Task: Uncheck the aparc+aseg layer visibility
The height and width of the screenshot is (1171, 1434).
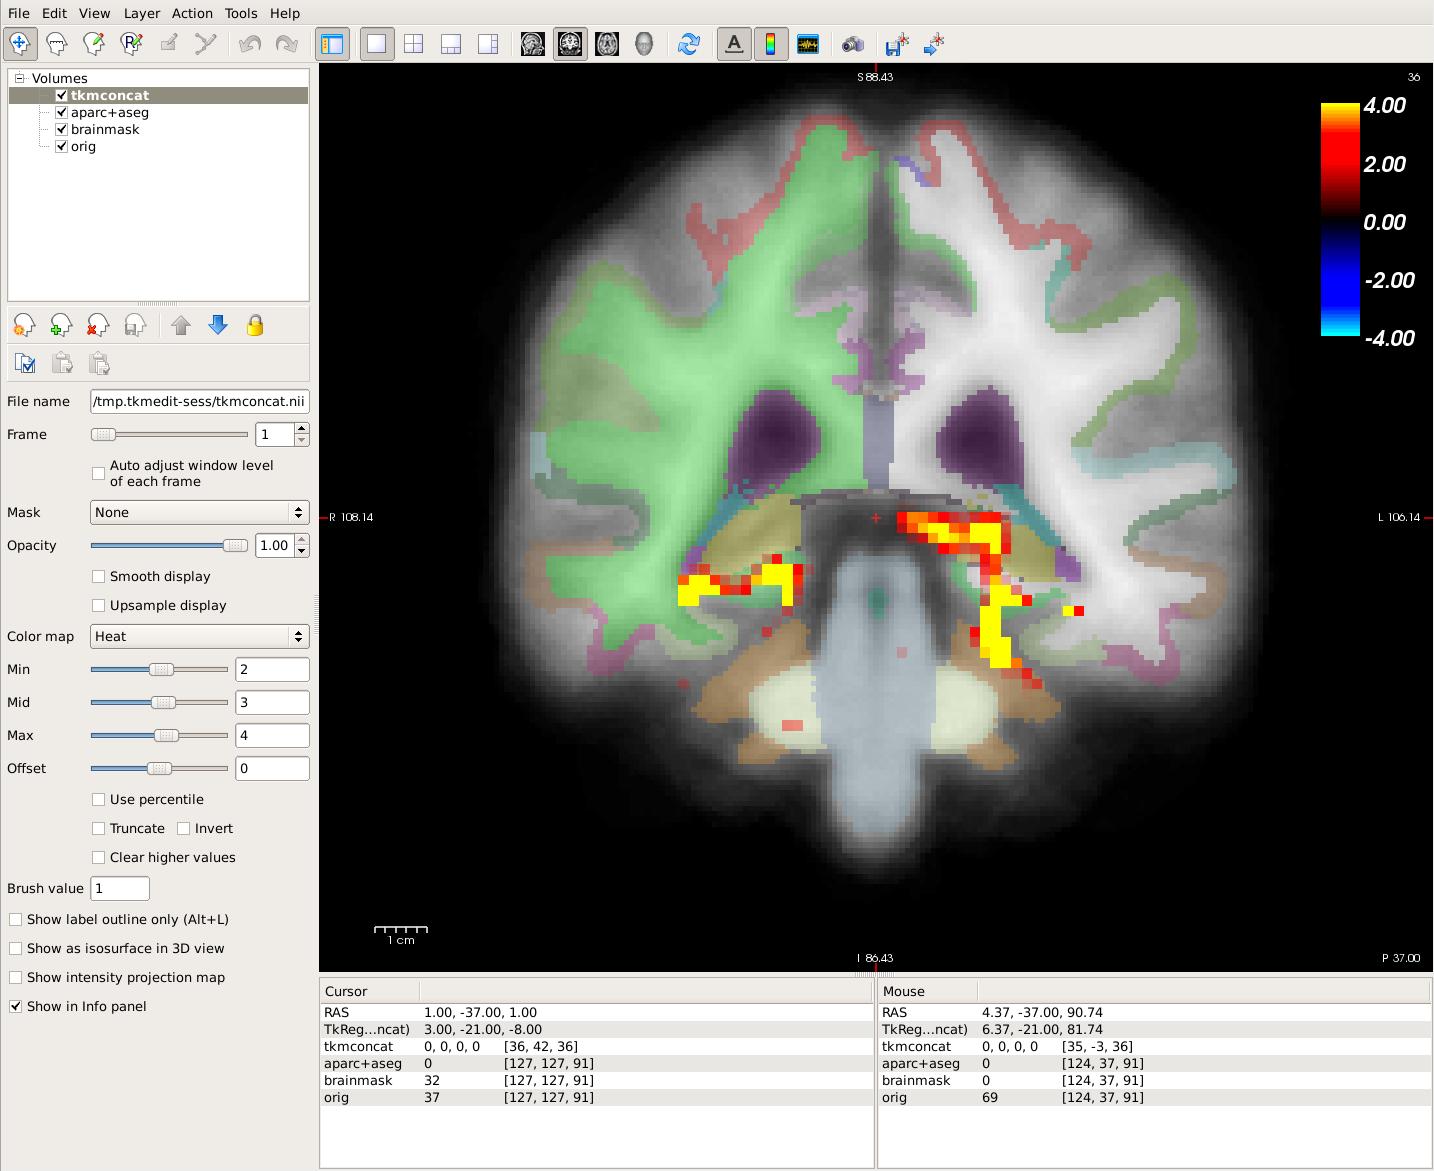Action: [62, 113]
